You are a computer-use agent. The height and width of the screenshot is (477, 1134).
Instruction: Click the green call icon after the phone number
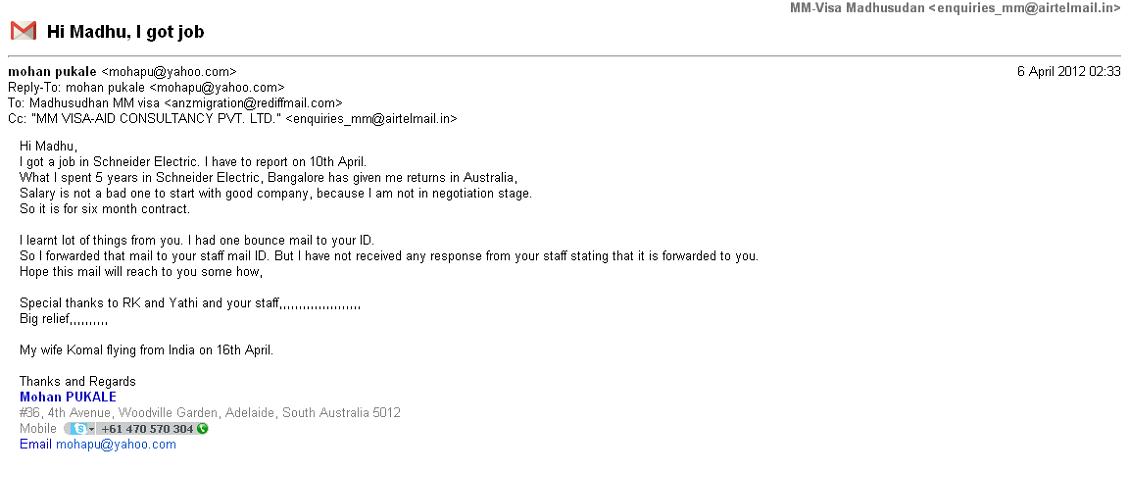click(202, 429)
